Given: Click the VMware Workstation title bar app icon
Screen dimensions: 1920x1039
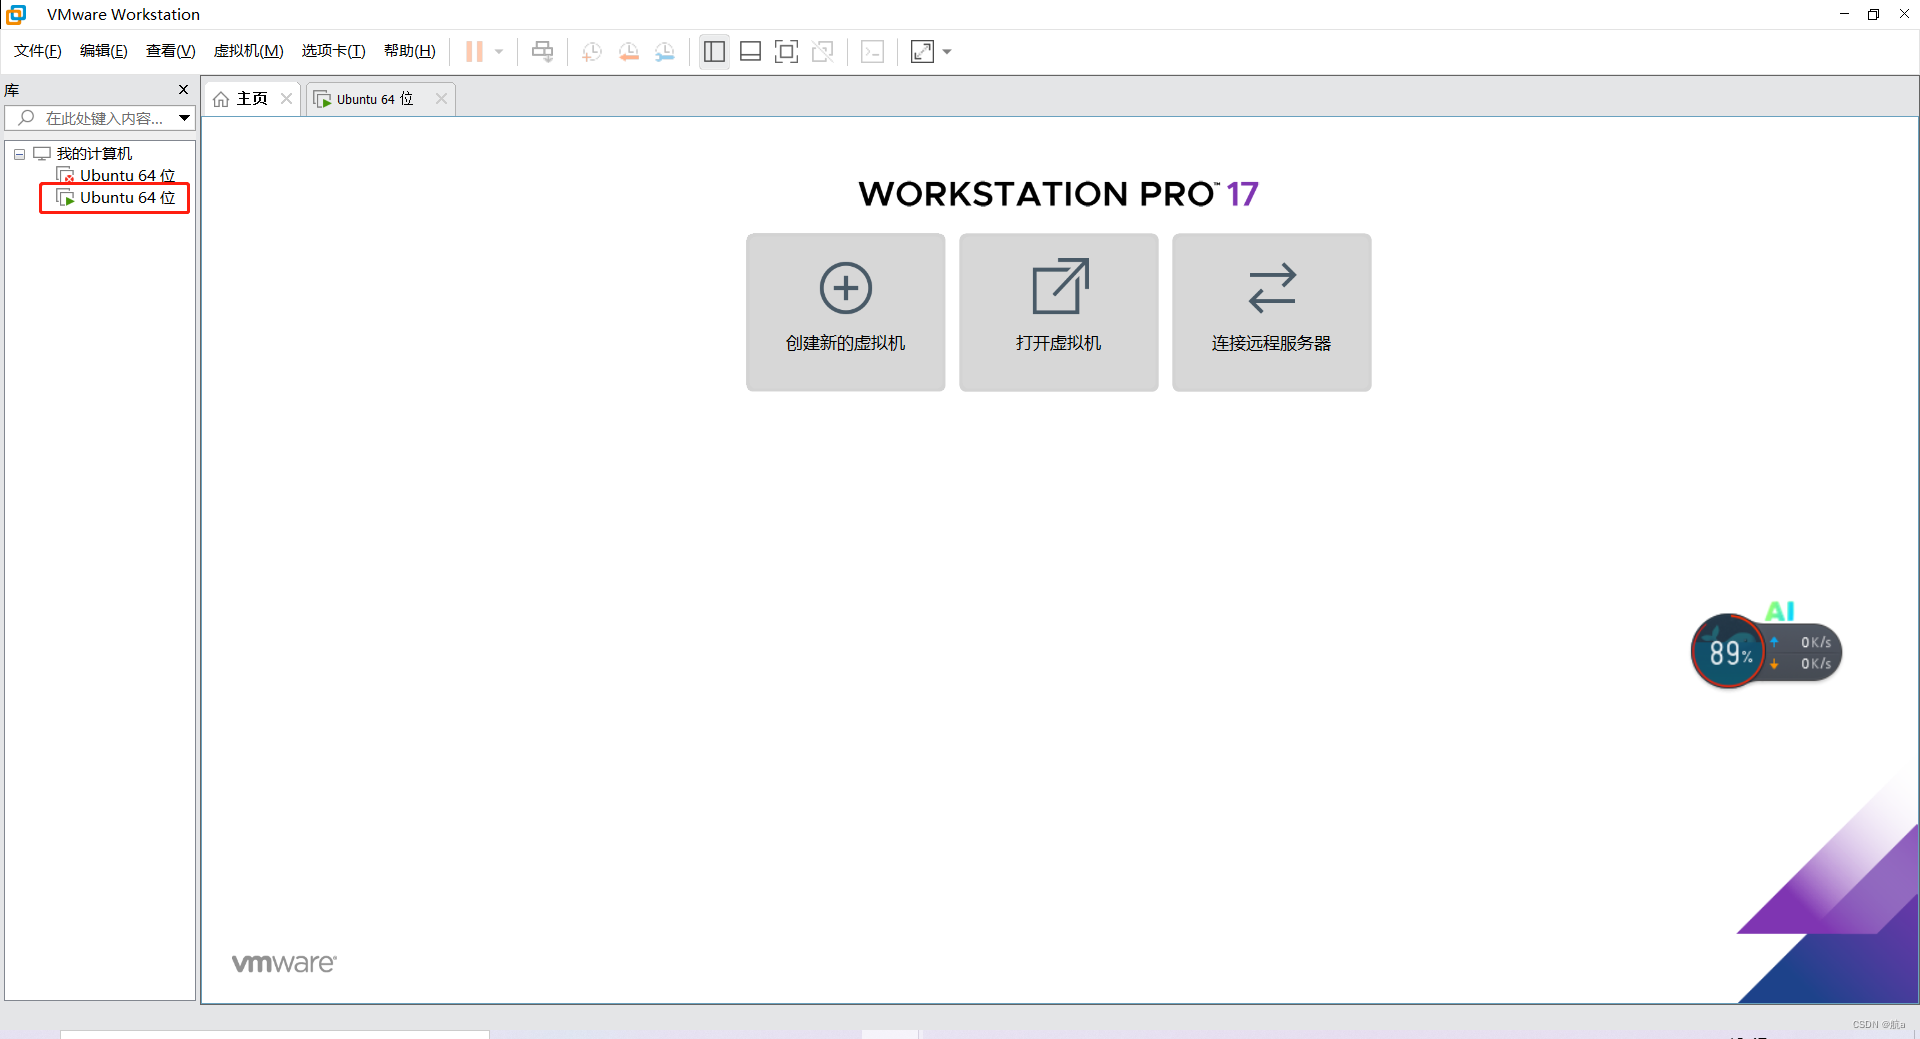Looking at the screenshot, I should pyautogui.click(x=16, y=14).
